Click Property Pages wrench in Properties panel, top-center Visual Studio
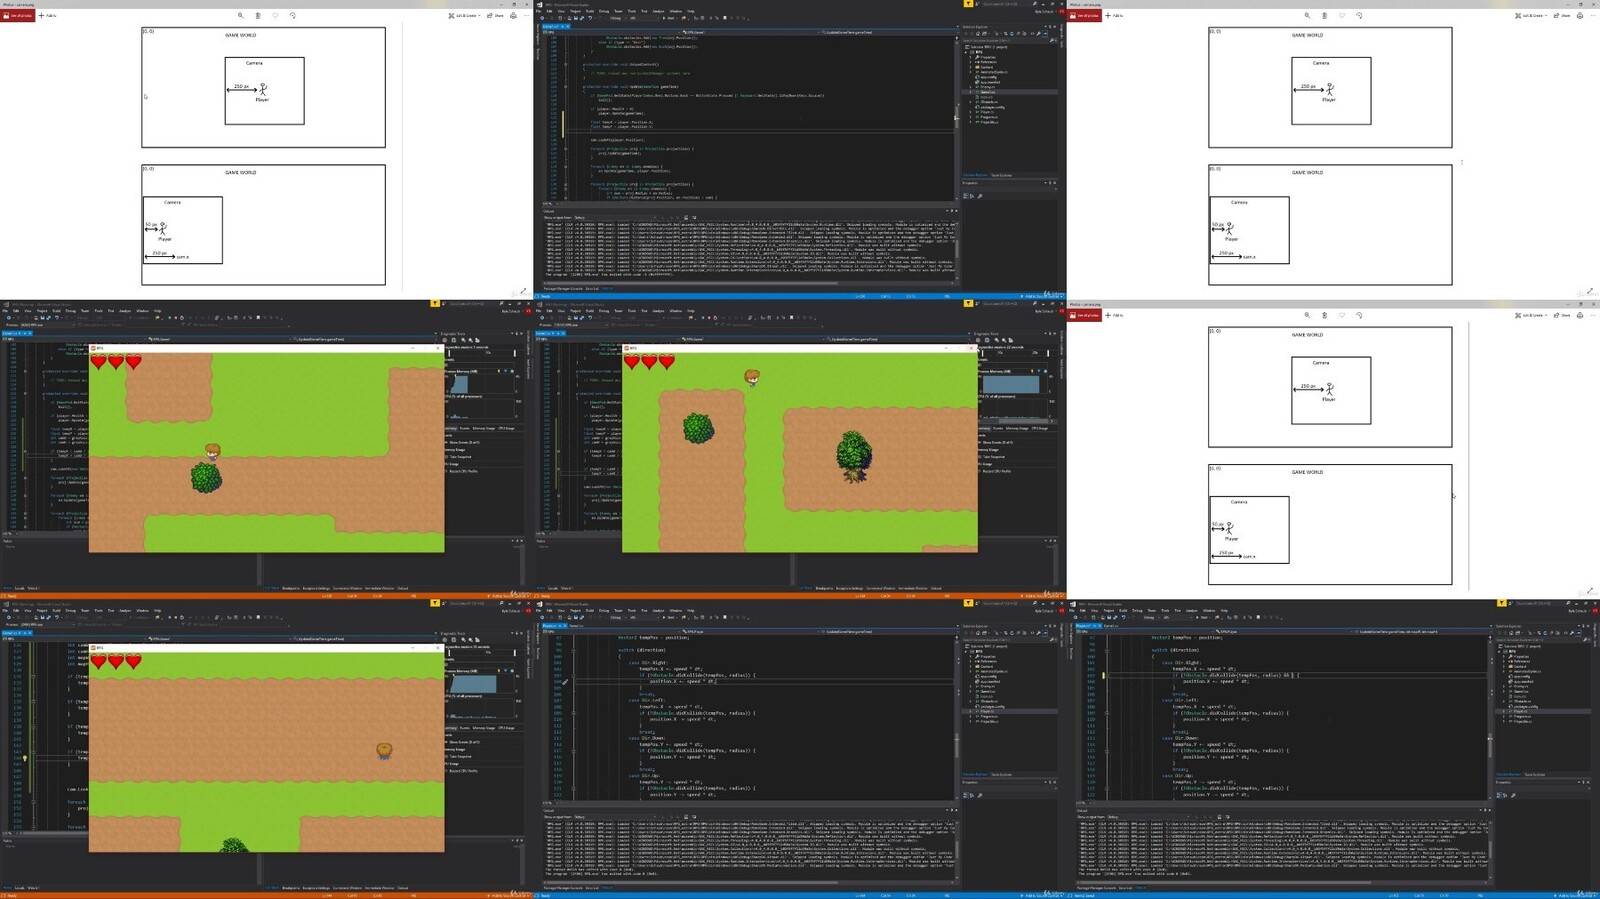The image size is (1600, 899). click(x=980, y=196)
